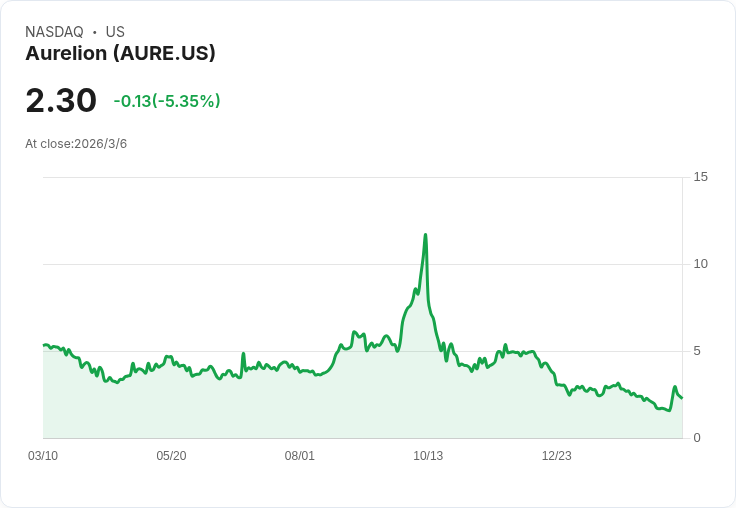Click the current price 2.30
The height and width of the screenshot is (508, 736).
pyautogui.click(x=61, y=101)
